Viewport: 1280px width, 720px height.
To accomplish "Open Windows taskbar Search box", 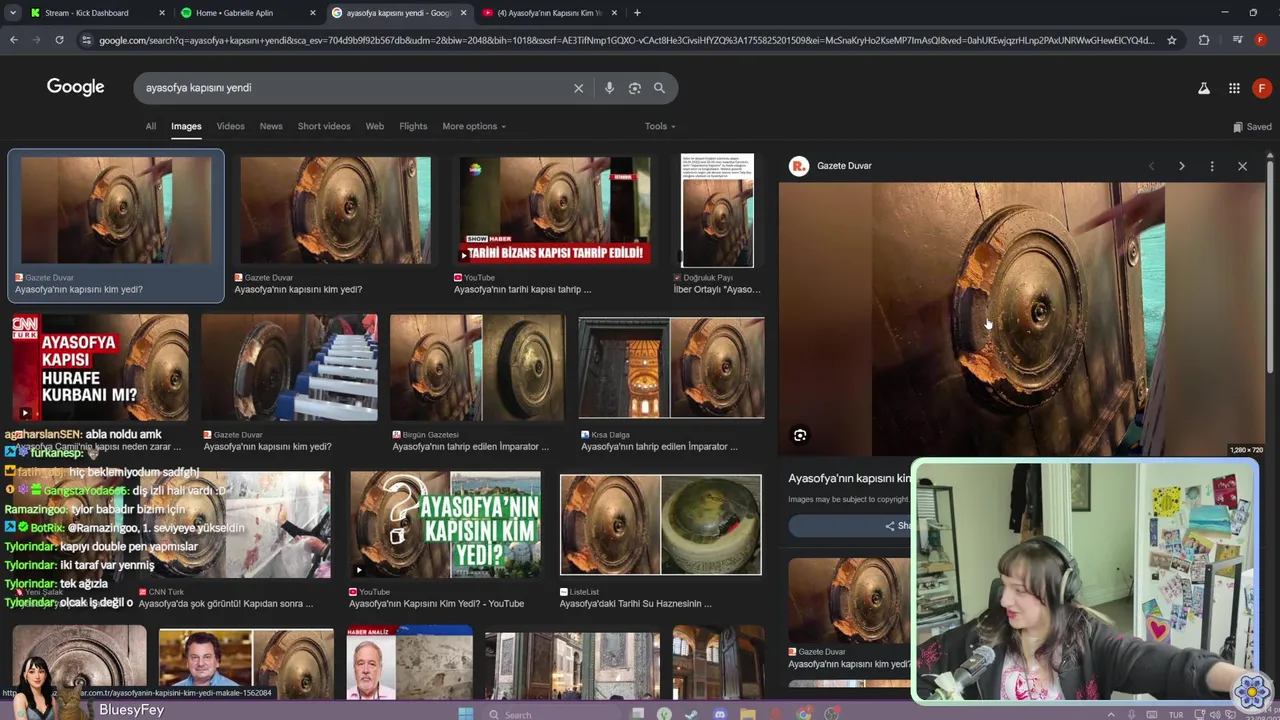I will point(550,714).
